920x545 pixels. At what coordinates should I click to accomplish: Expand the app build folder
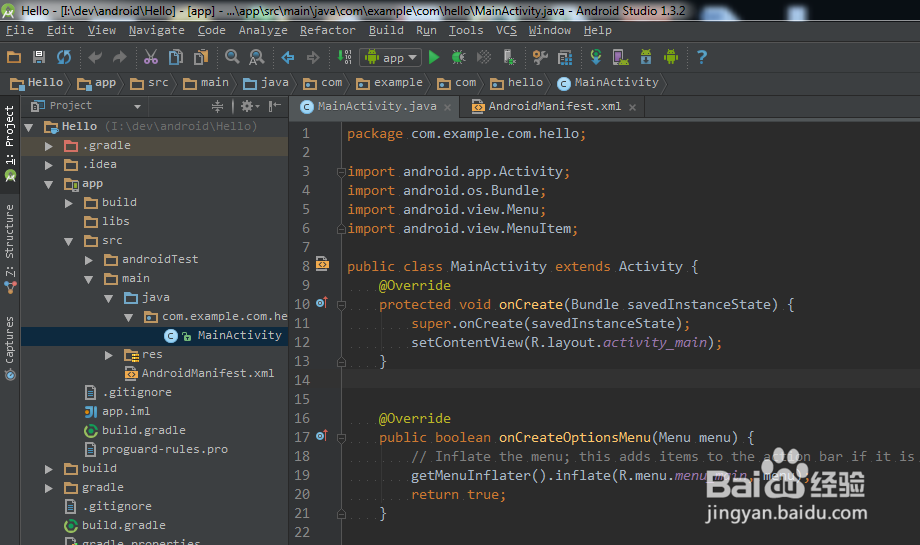[x=69, y=203]
